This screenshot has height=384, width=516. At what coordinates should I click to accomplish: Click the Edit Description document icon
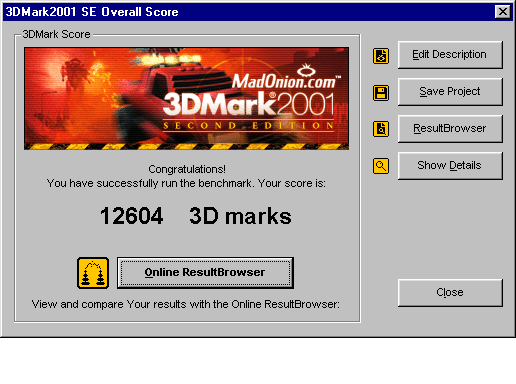point(381,56)
